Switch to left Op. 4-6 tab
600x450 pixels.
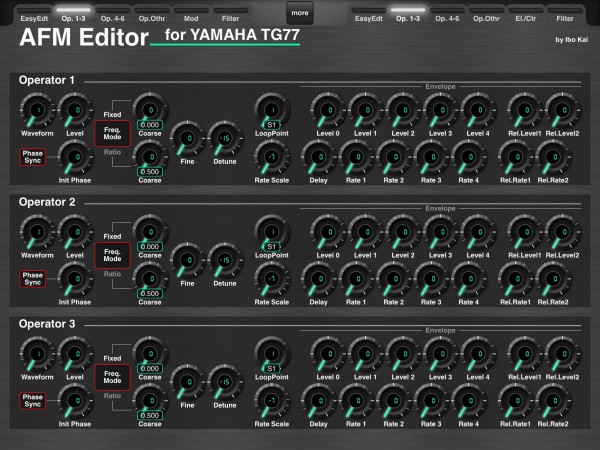click(x=112, y=15)
